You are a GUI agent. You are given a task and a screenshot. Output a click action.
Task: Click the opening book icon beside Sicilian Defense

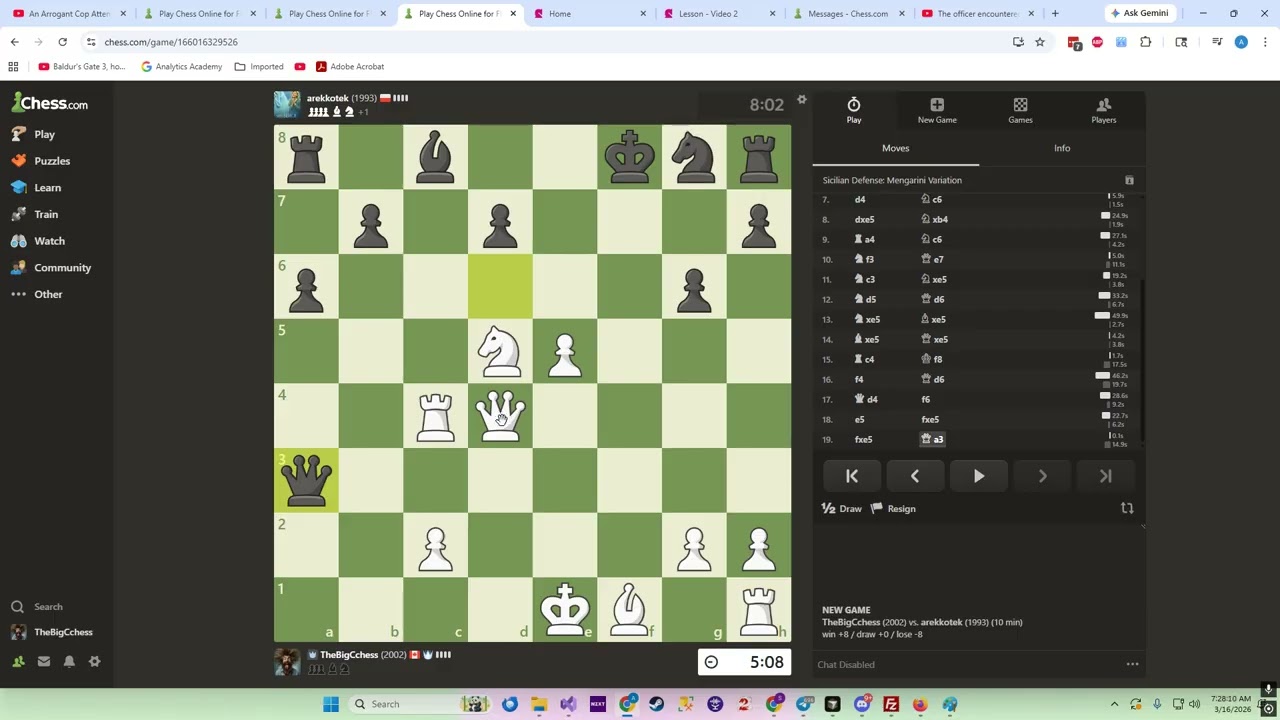pyautogui.click(x=1129, y=181)
